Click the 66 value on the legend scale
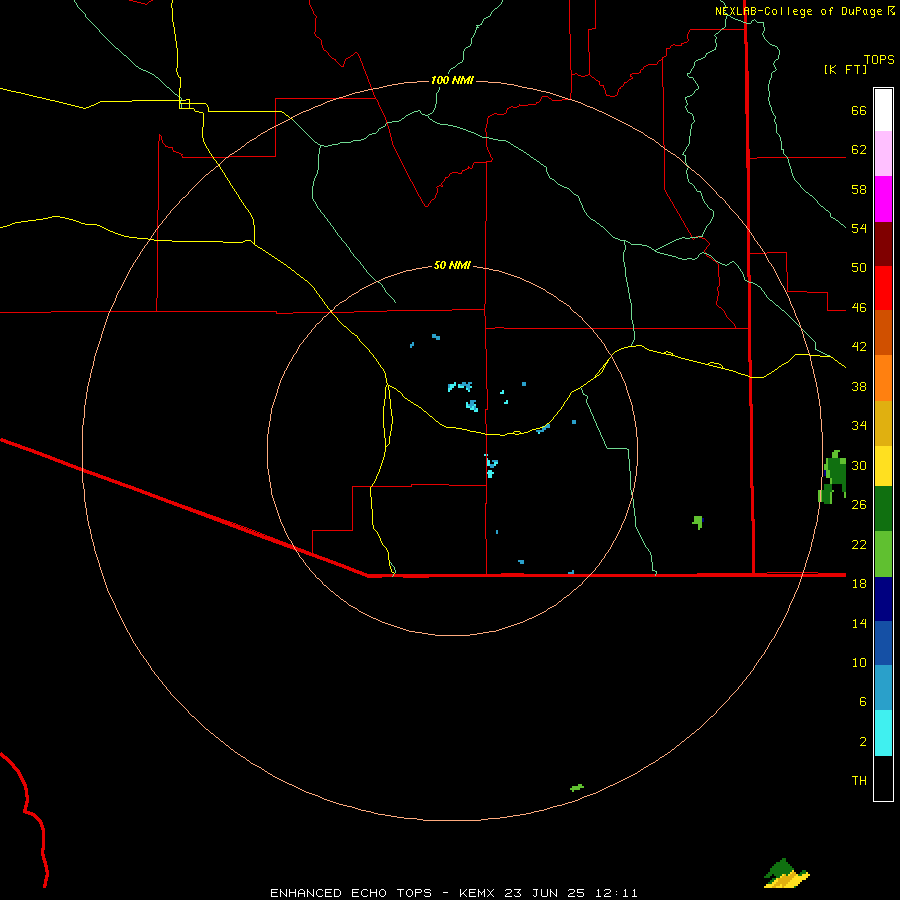The image size is (900, 900). click(859, 110)
